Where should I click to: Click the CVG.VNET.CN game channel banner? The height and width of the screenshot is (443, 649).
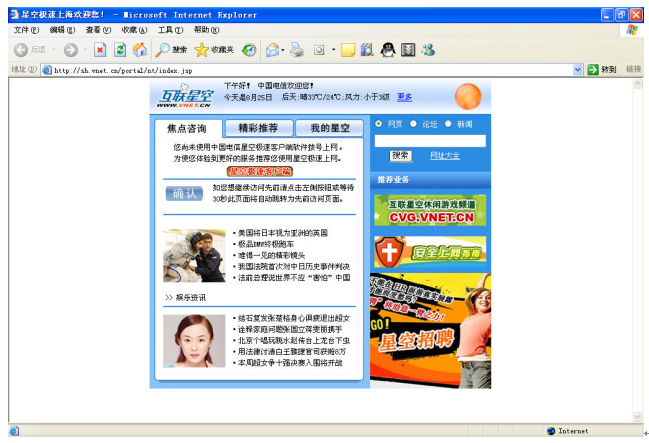430,210
